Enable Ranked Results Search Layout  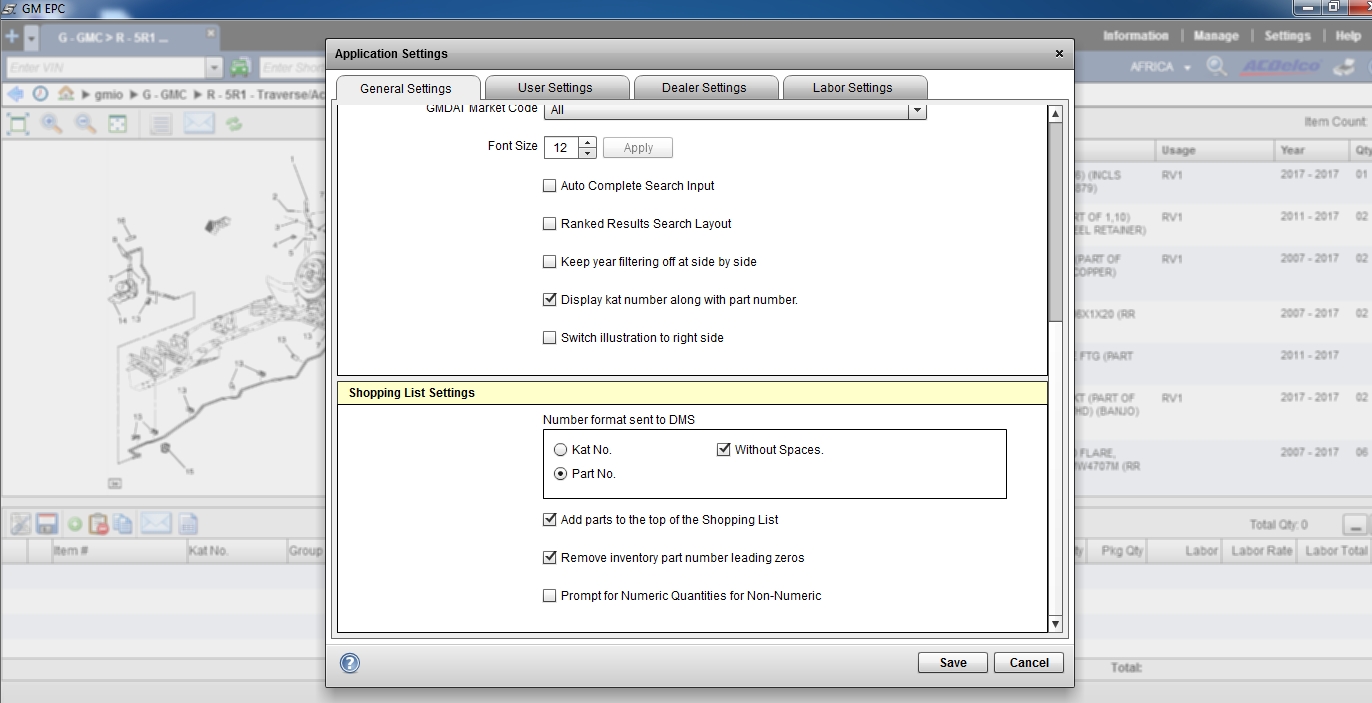[x=549, y=224]
